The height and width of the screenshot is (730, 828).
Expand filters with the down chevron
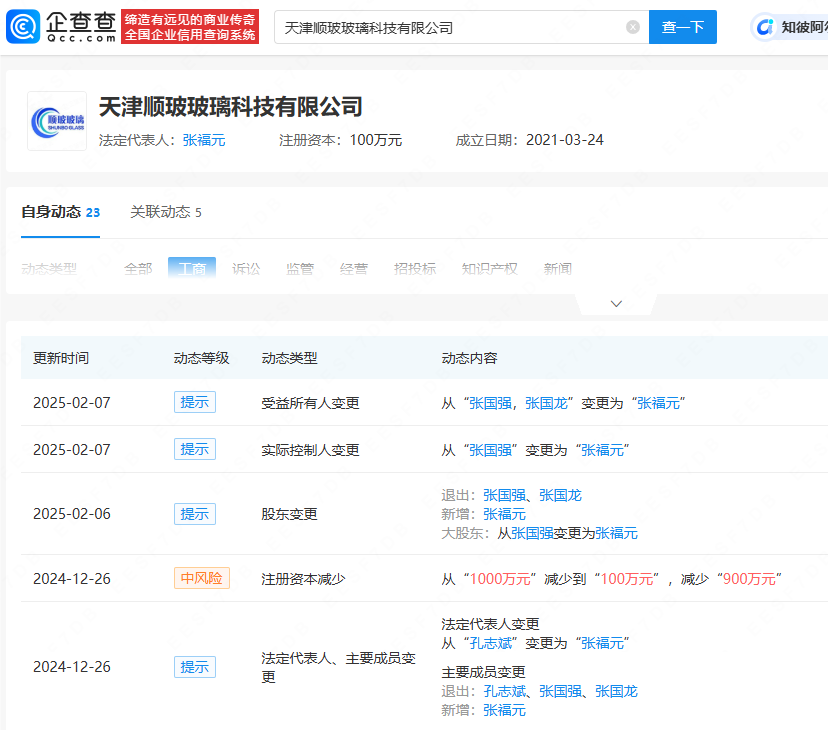616,304
